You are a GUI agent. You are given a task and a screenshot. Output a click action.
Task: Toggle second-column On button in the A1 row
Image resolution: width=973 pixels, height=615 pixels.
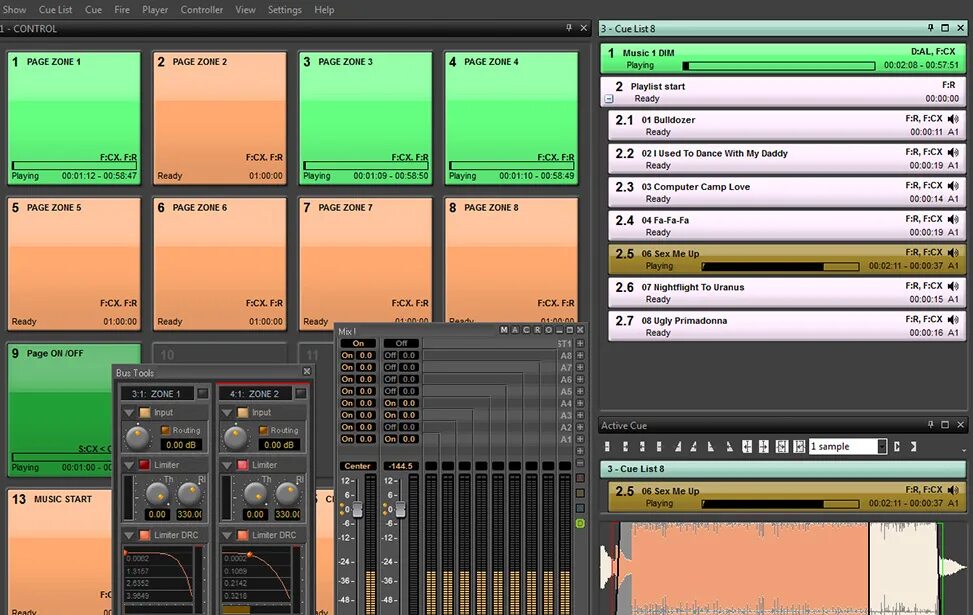[x=390, y=439]
